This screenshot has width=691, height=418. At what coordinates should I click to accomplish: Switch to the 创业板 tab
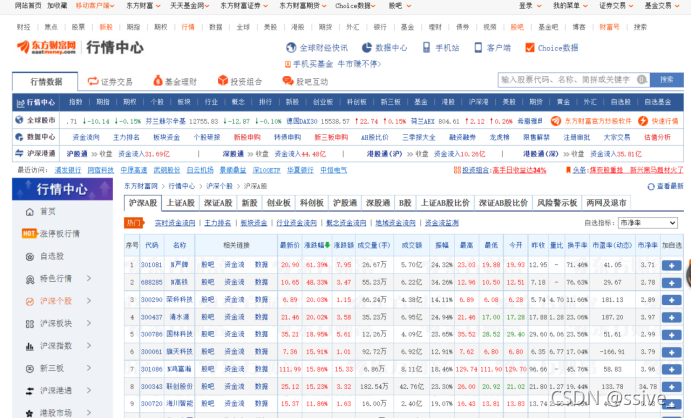(x=279, y=203)
